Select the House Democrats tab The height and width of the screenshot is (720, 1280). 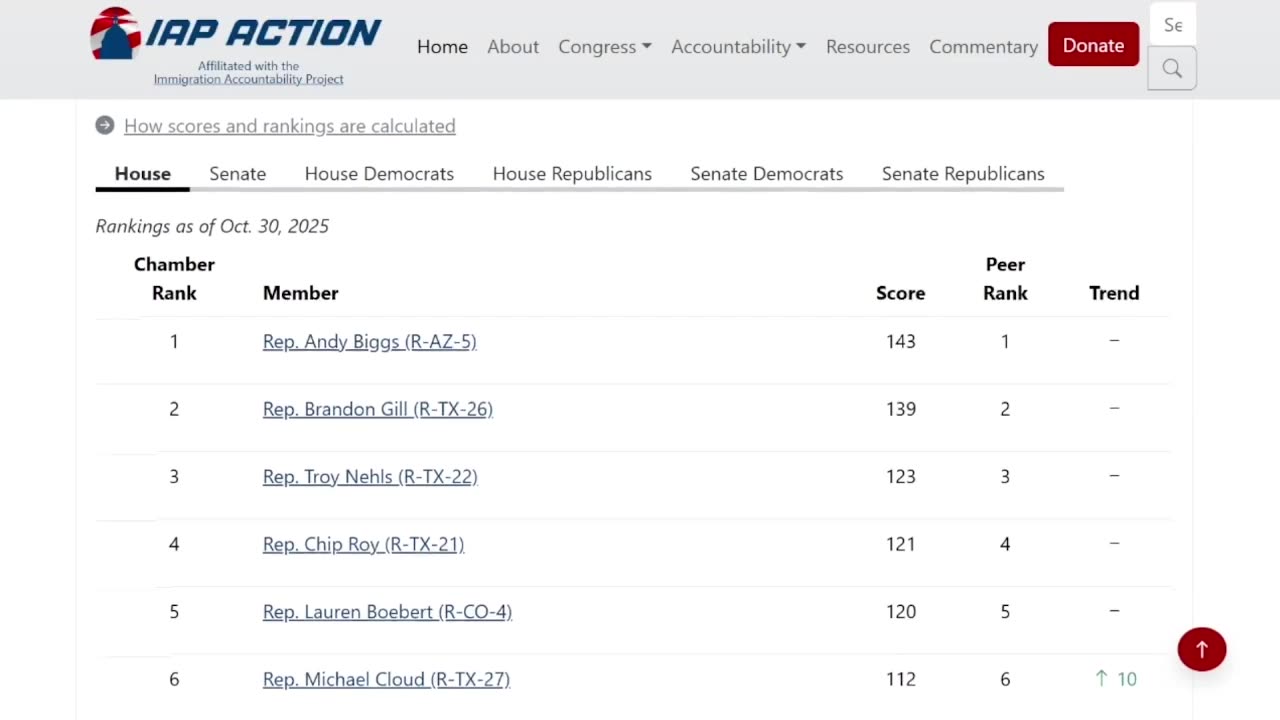(x=379, y=174)
